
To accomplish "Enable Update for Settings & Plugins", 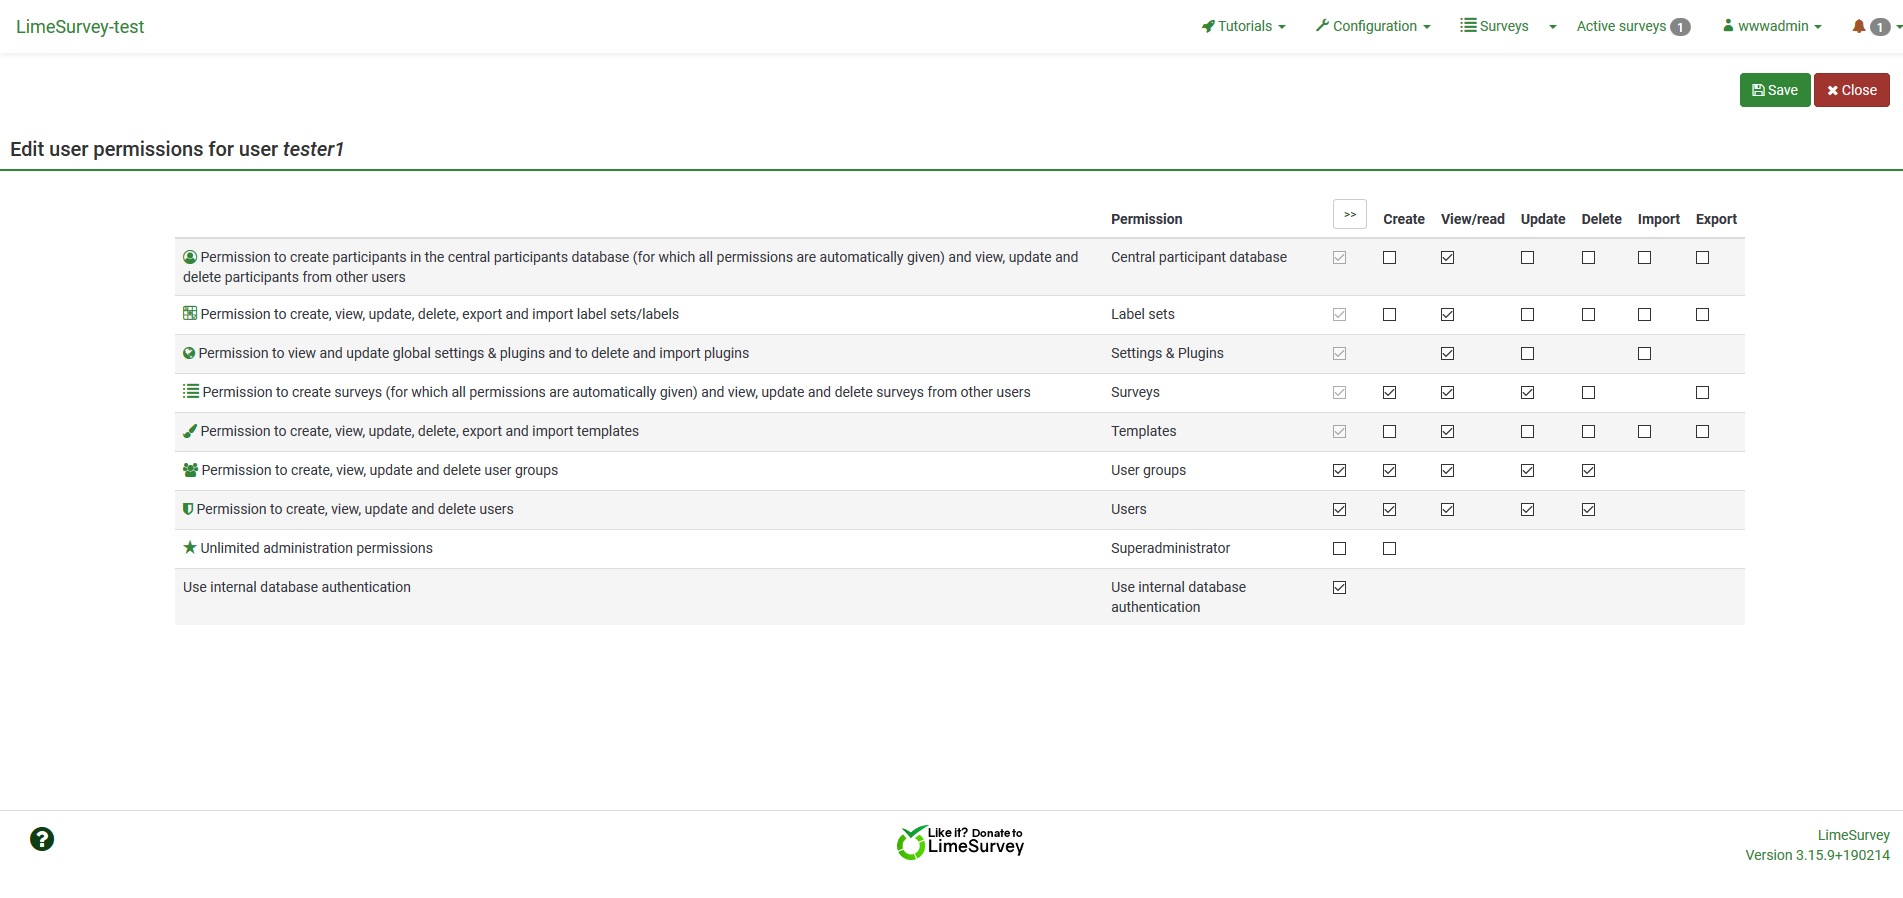I will (1527, 354).
